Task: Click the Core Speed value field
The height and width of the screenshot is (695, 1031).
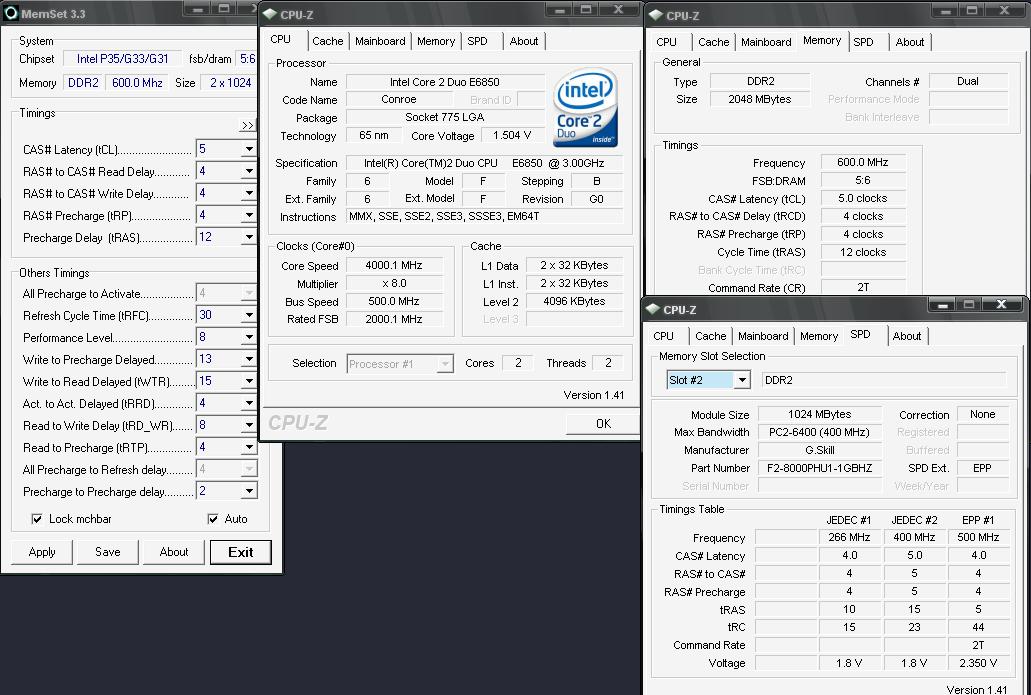Action: pyautogui.click(x=386, y=266)
